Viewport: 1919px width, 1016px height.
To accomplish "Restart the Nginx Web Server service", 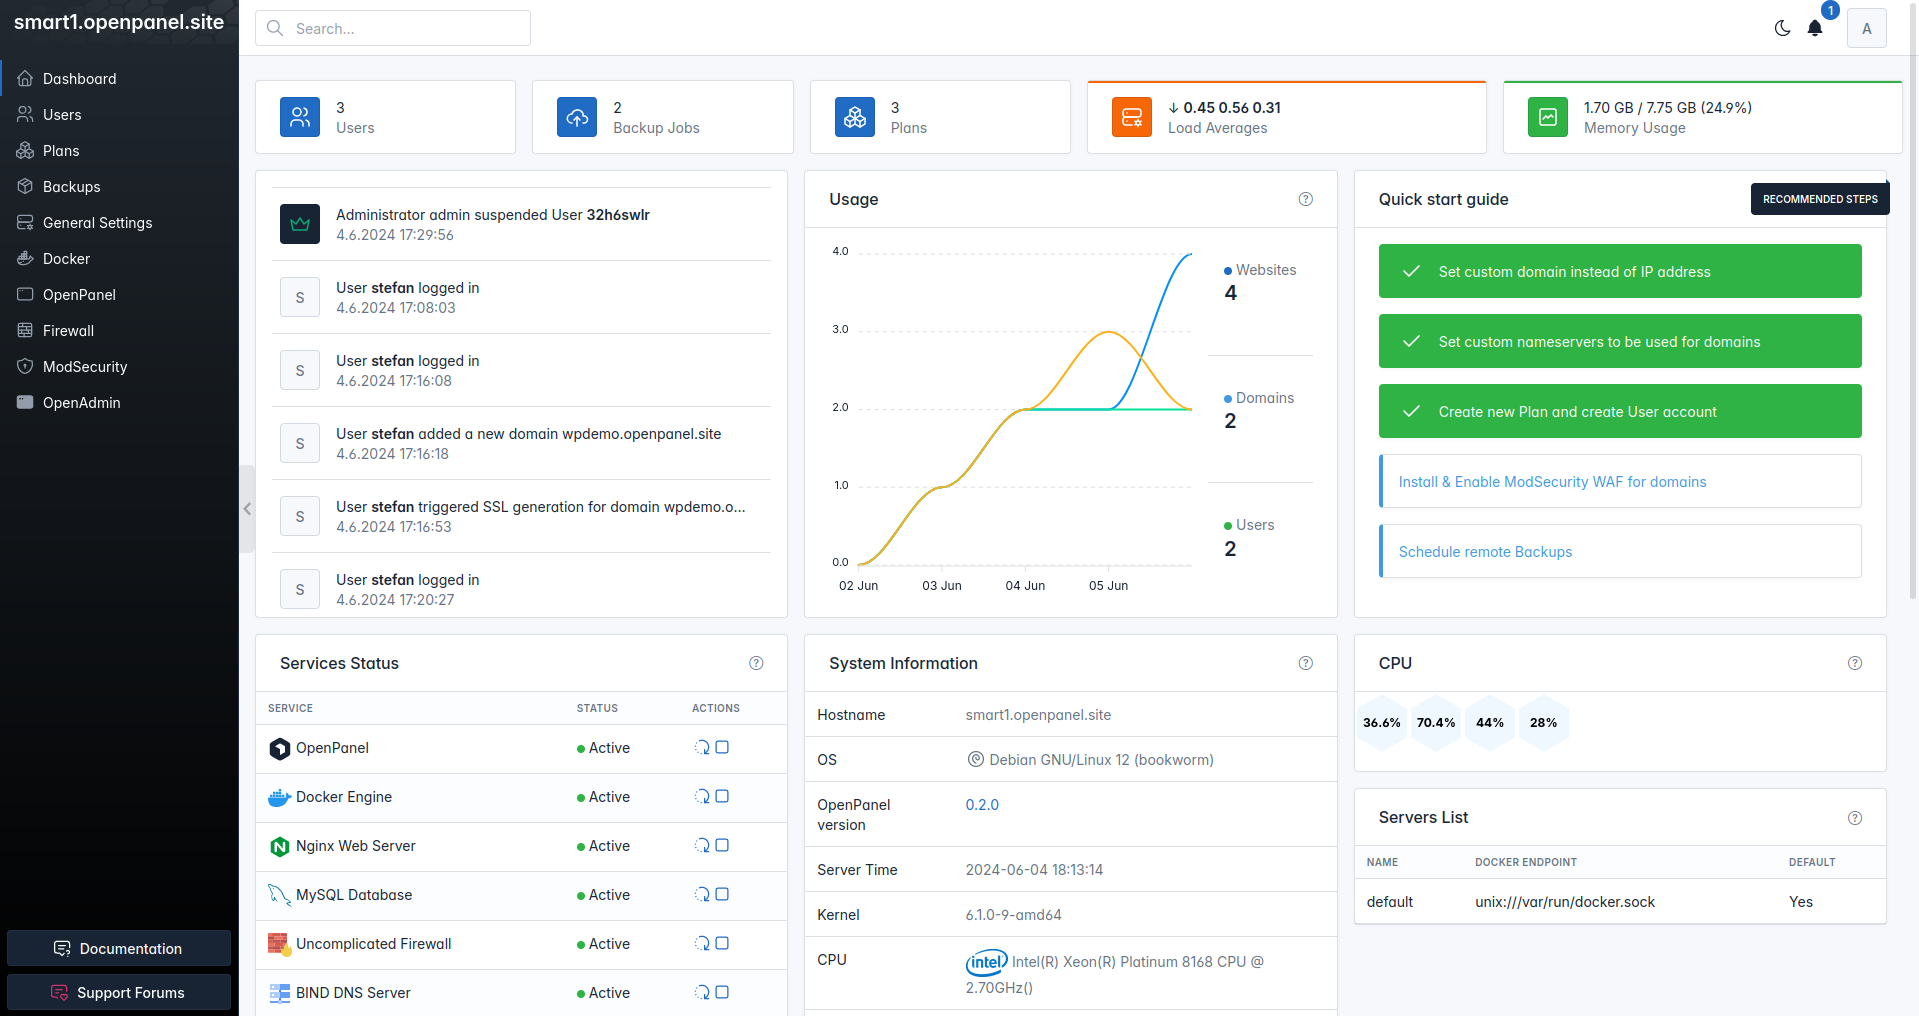I will point(702,845).
